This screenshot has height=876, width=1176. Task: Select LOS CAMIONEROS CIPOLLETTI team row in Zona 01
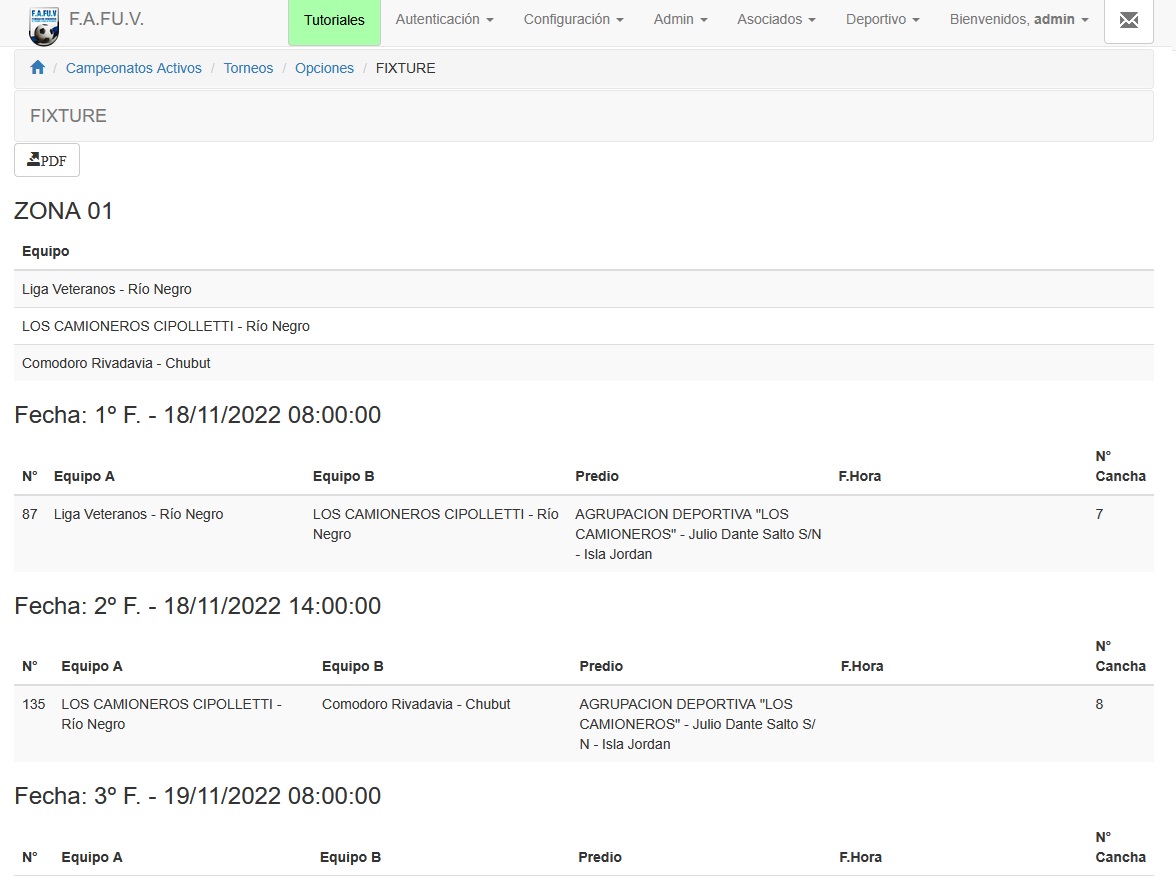166,326
